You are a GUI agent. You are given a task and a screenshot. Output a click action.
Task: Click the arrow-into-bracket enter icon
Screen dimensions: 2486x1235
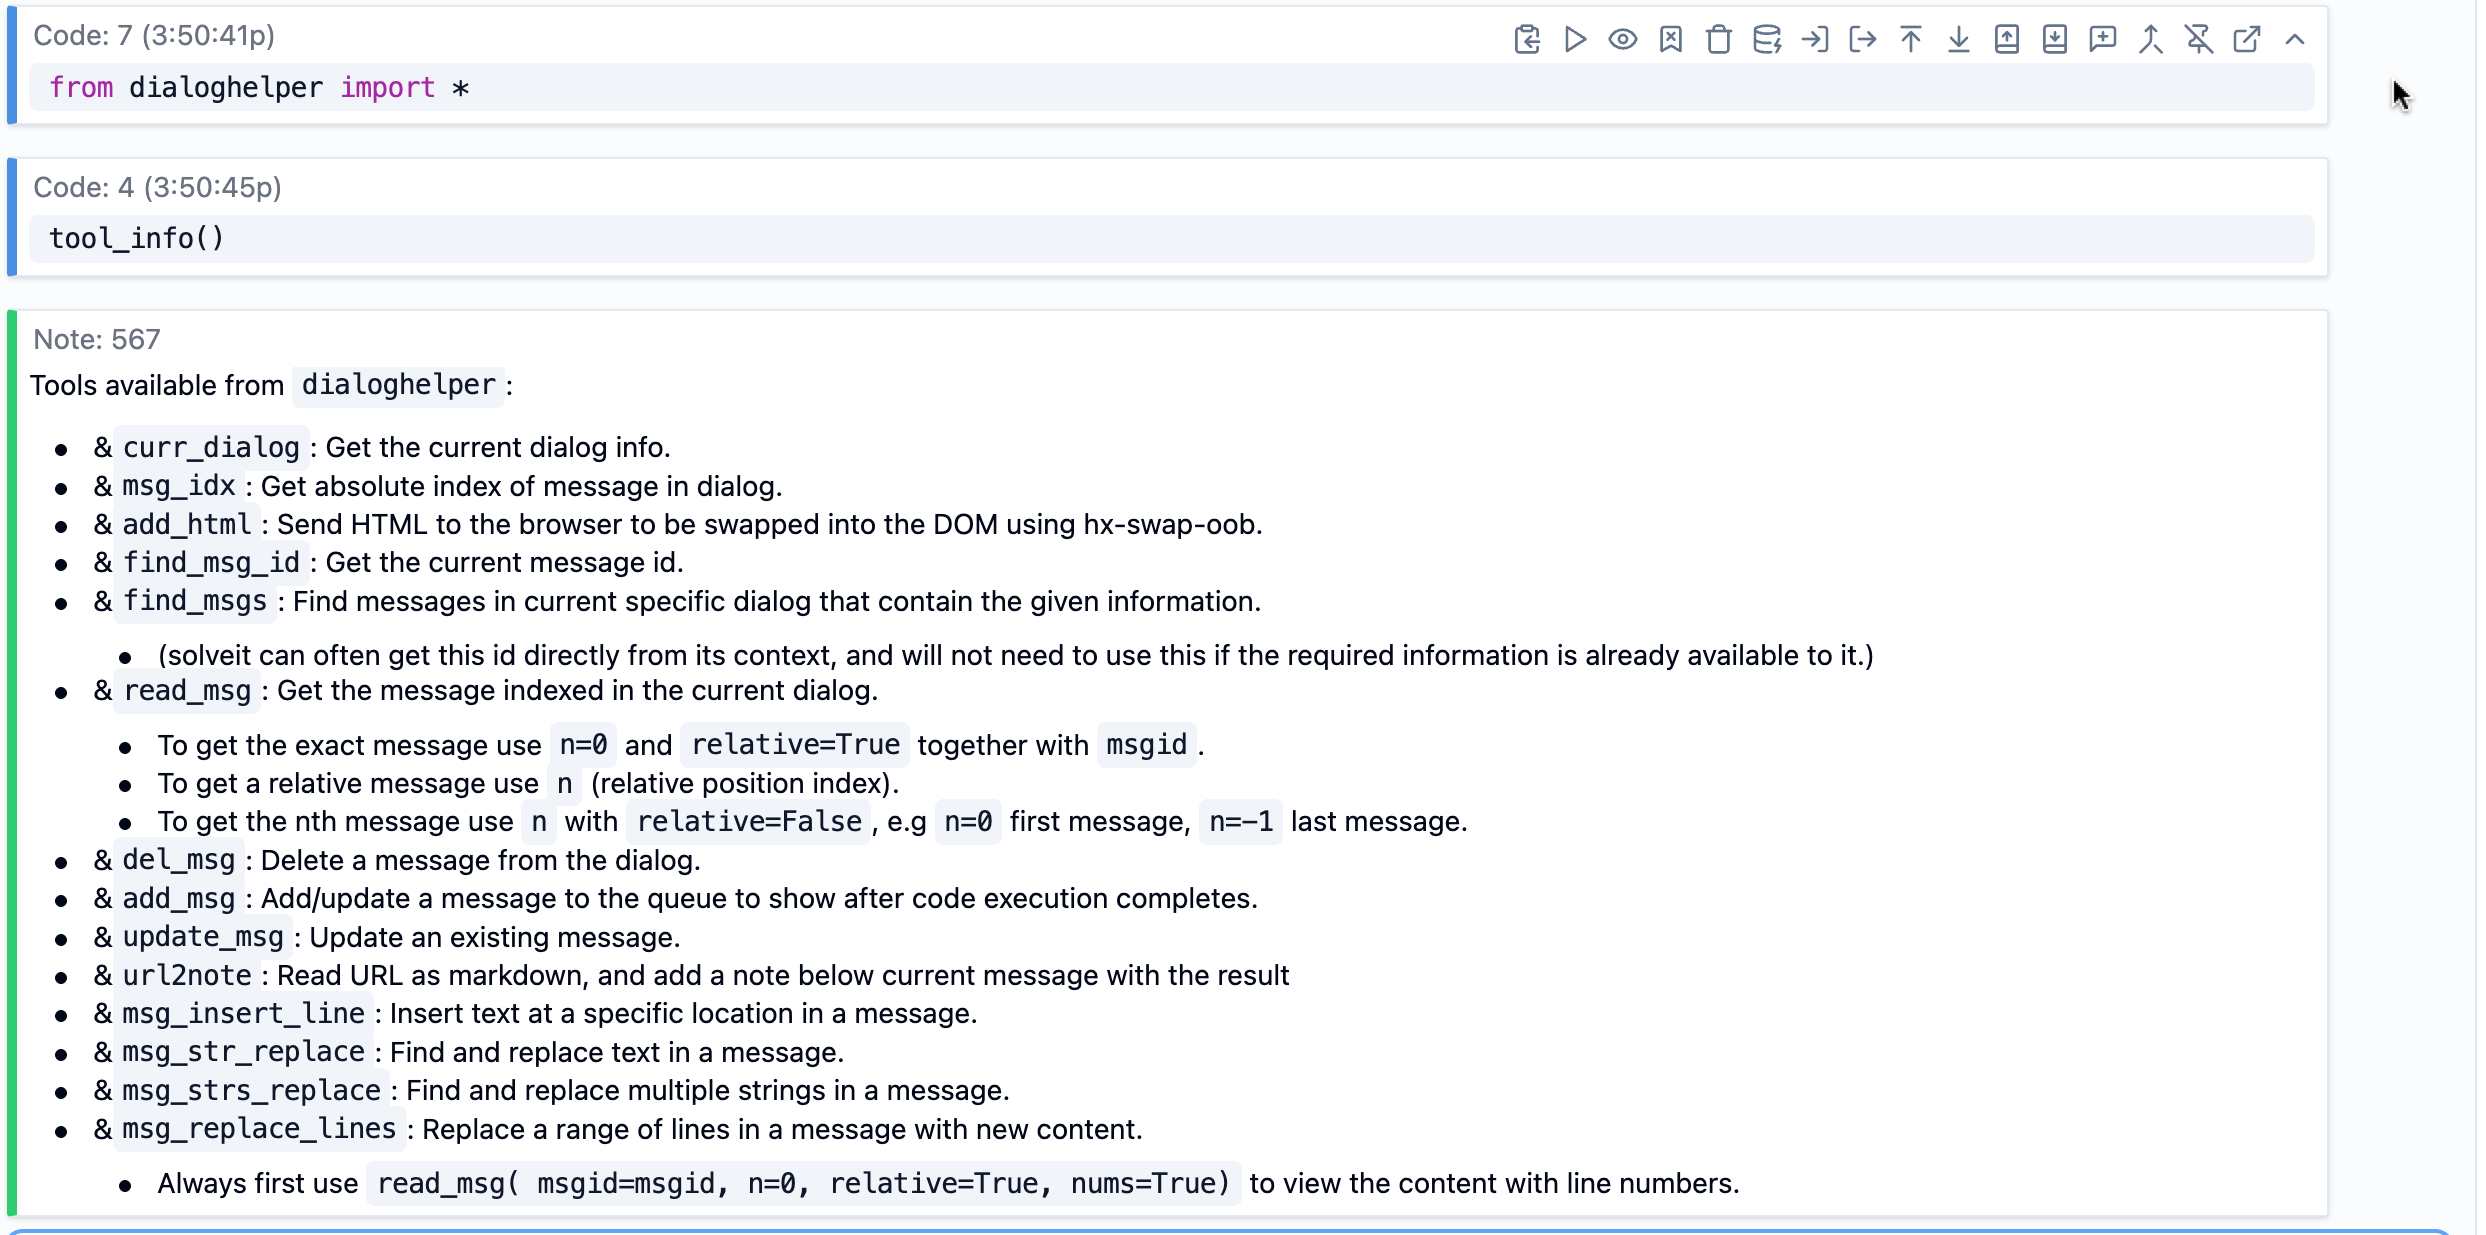[1815, 39]
